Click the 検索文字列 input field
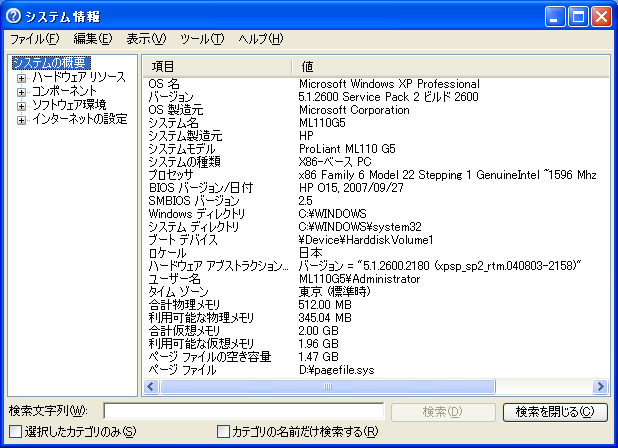The height and width of the screenshot is (448, 618). pos(244,411)
